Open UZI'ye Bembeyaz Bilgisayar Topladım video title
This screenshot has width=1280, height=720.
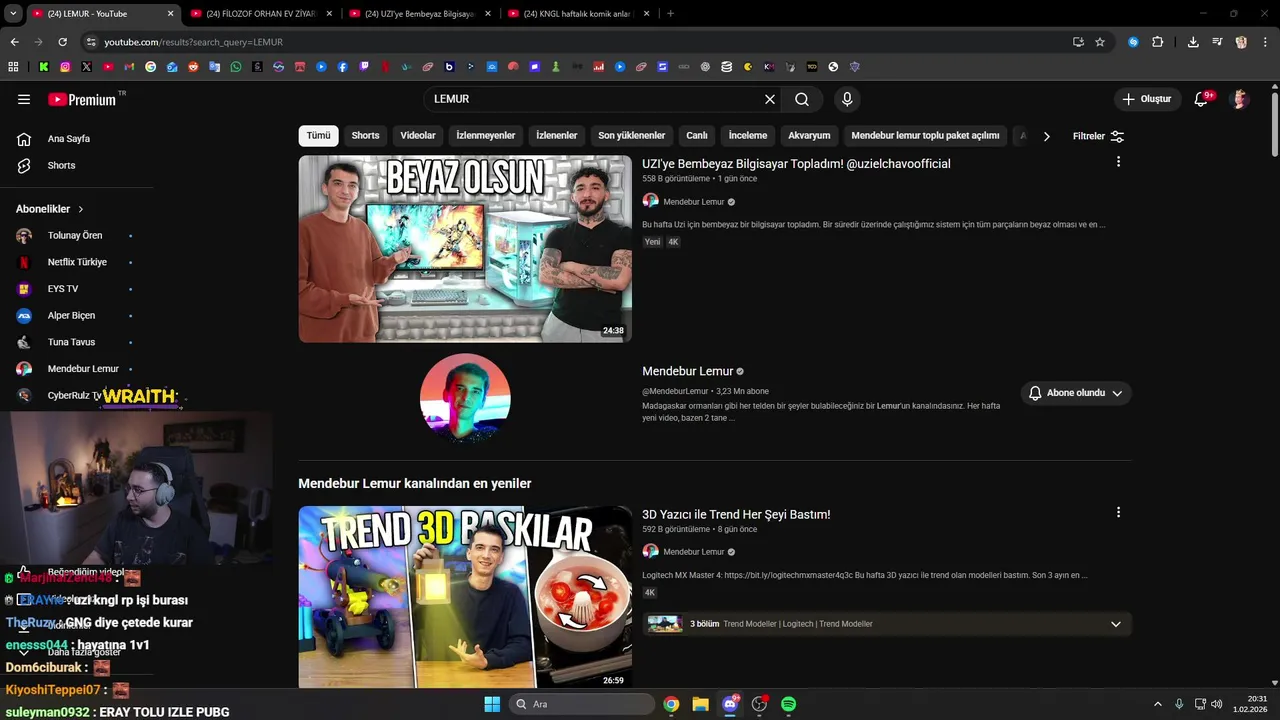pos(796,164)
